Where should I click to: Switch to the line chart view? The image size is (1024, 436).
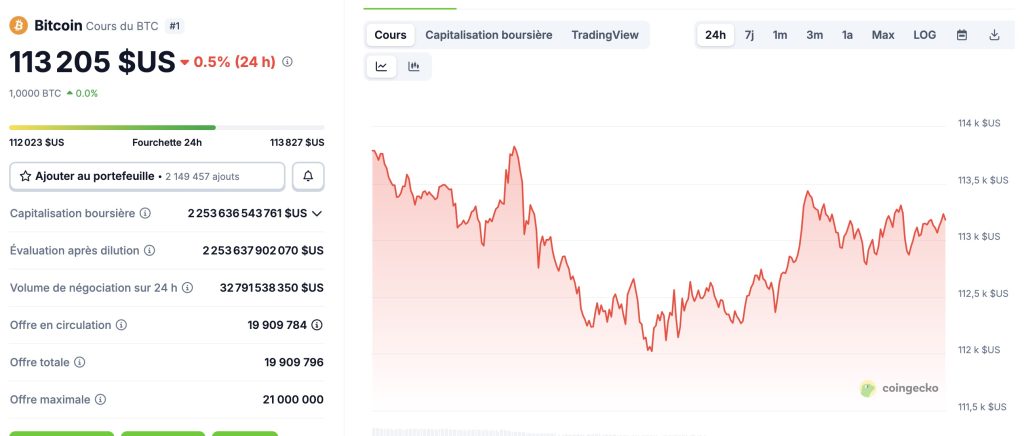tap(382, 67)
